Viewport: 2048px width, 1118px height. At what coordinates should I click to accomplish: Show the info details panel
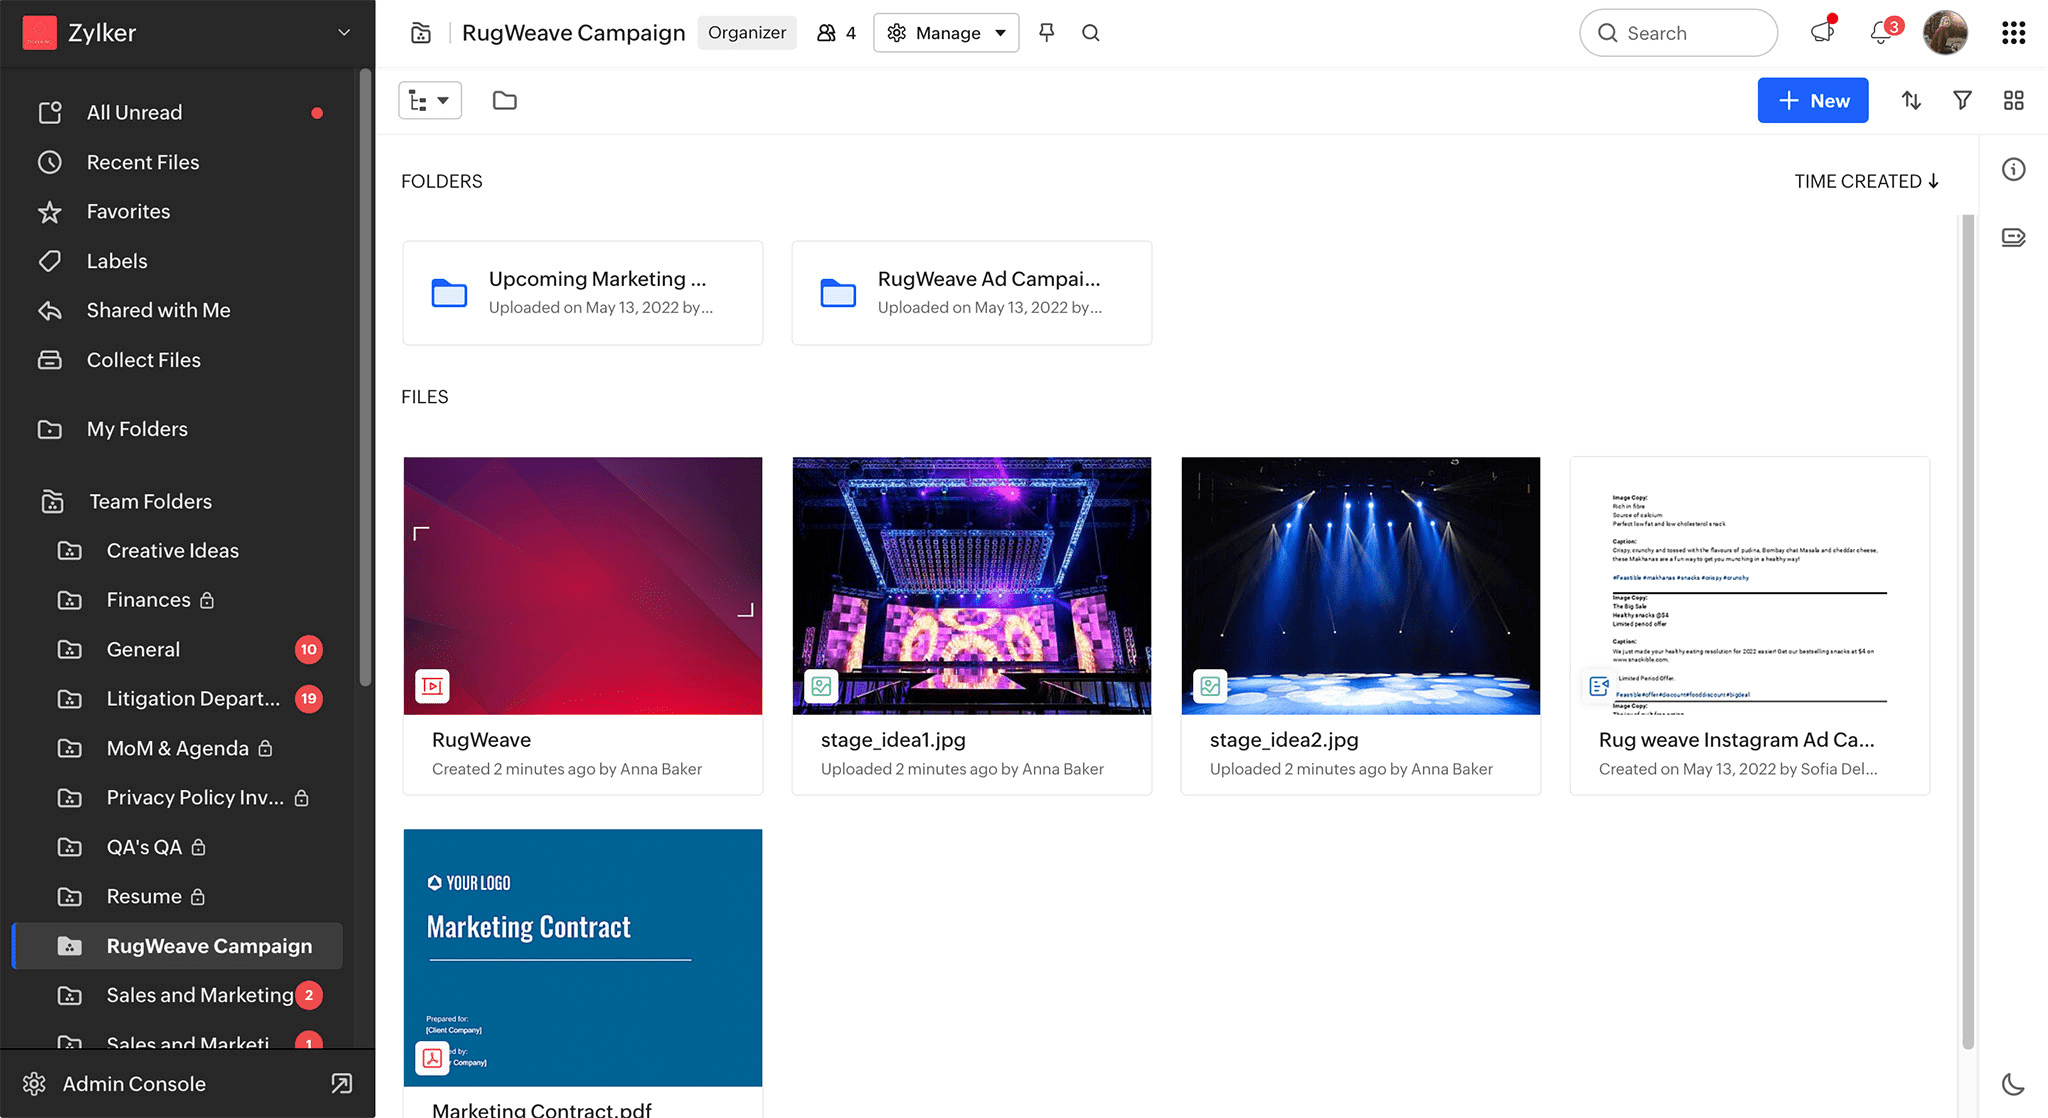point(2013,170)
